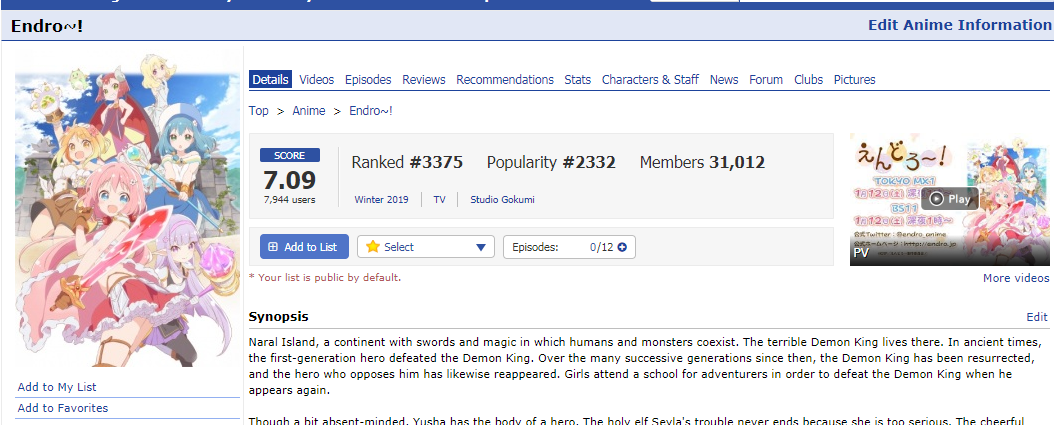Open the Forum tab
The height and width of the screenshot is (425, 1054).
766,79
